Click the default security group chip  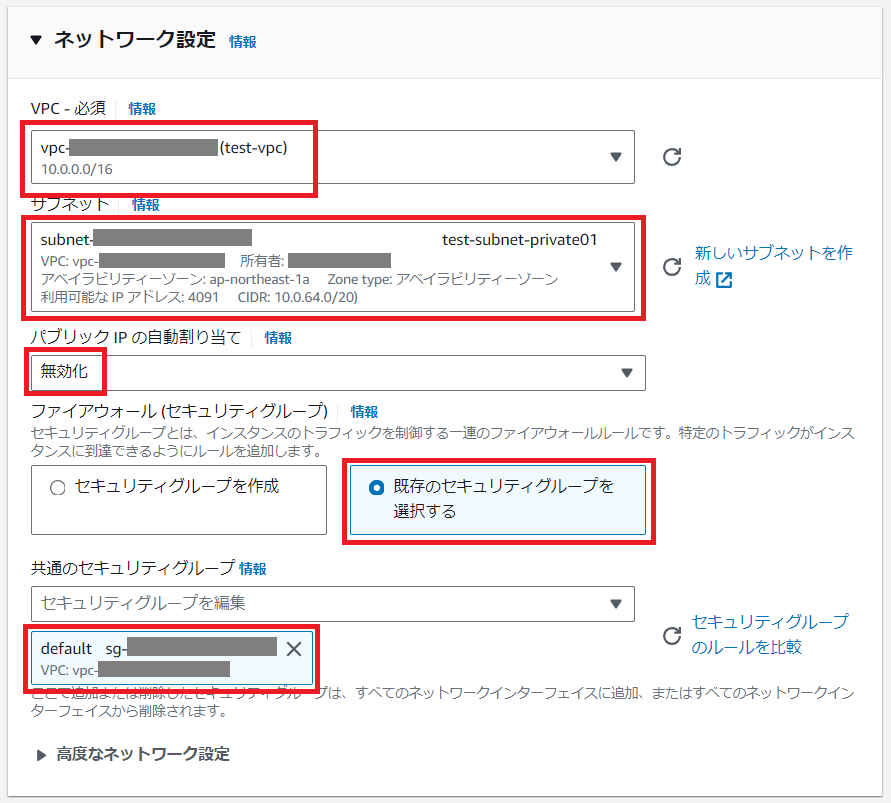point(150,653)
